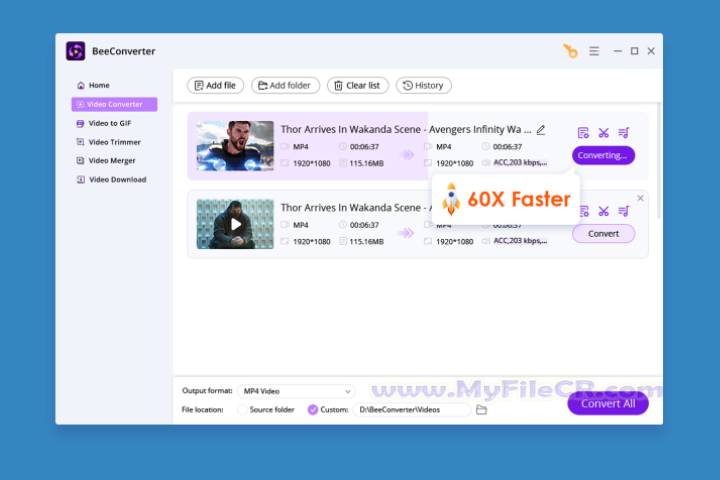Click the second video's title text

click(x=356, y=208)
